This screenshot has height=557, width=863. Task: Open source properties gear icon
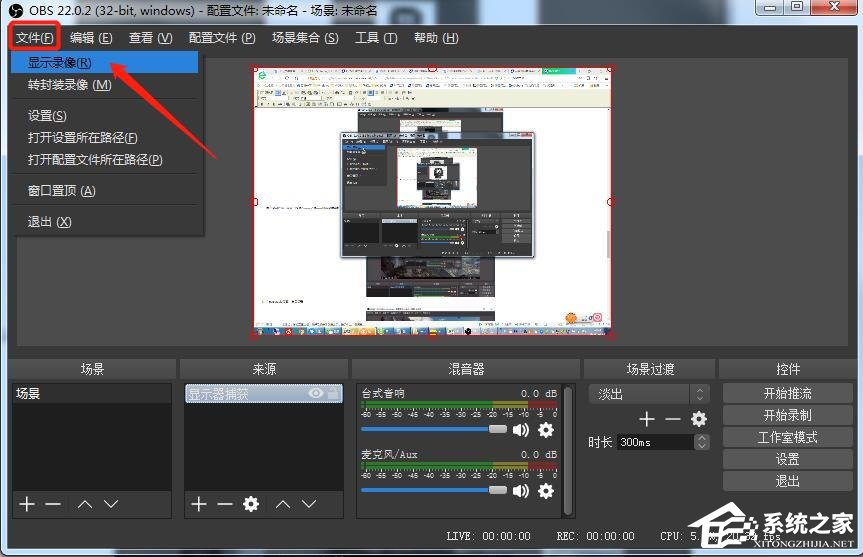[x=251, y=504]
